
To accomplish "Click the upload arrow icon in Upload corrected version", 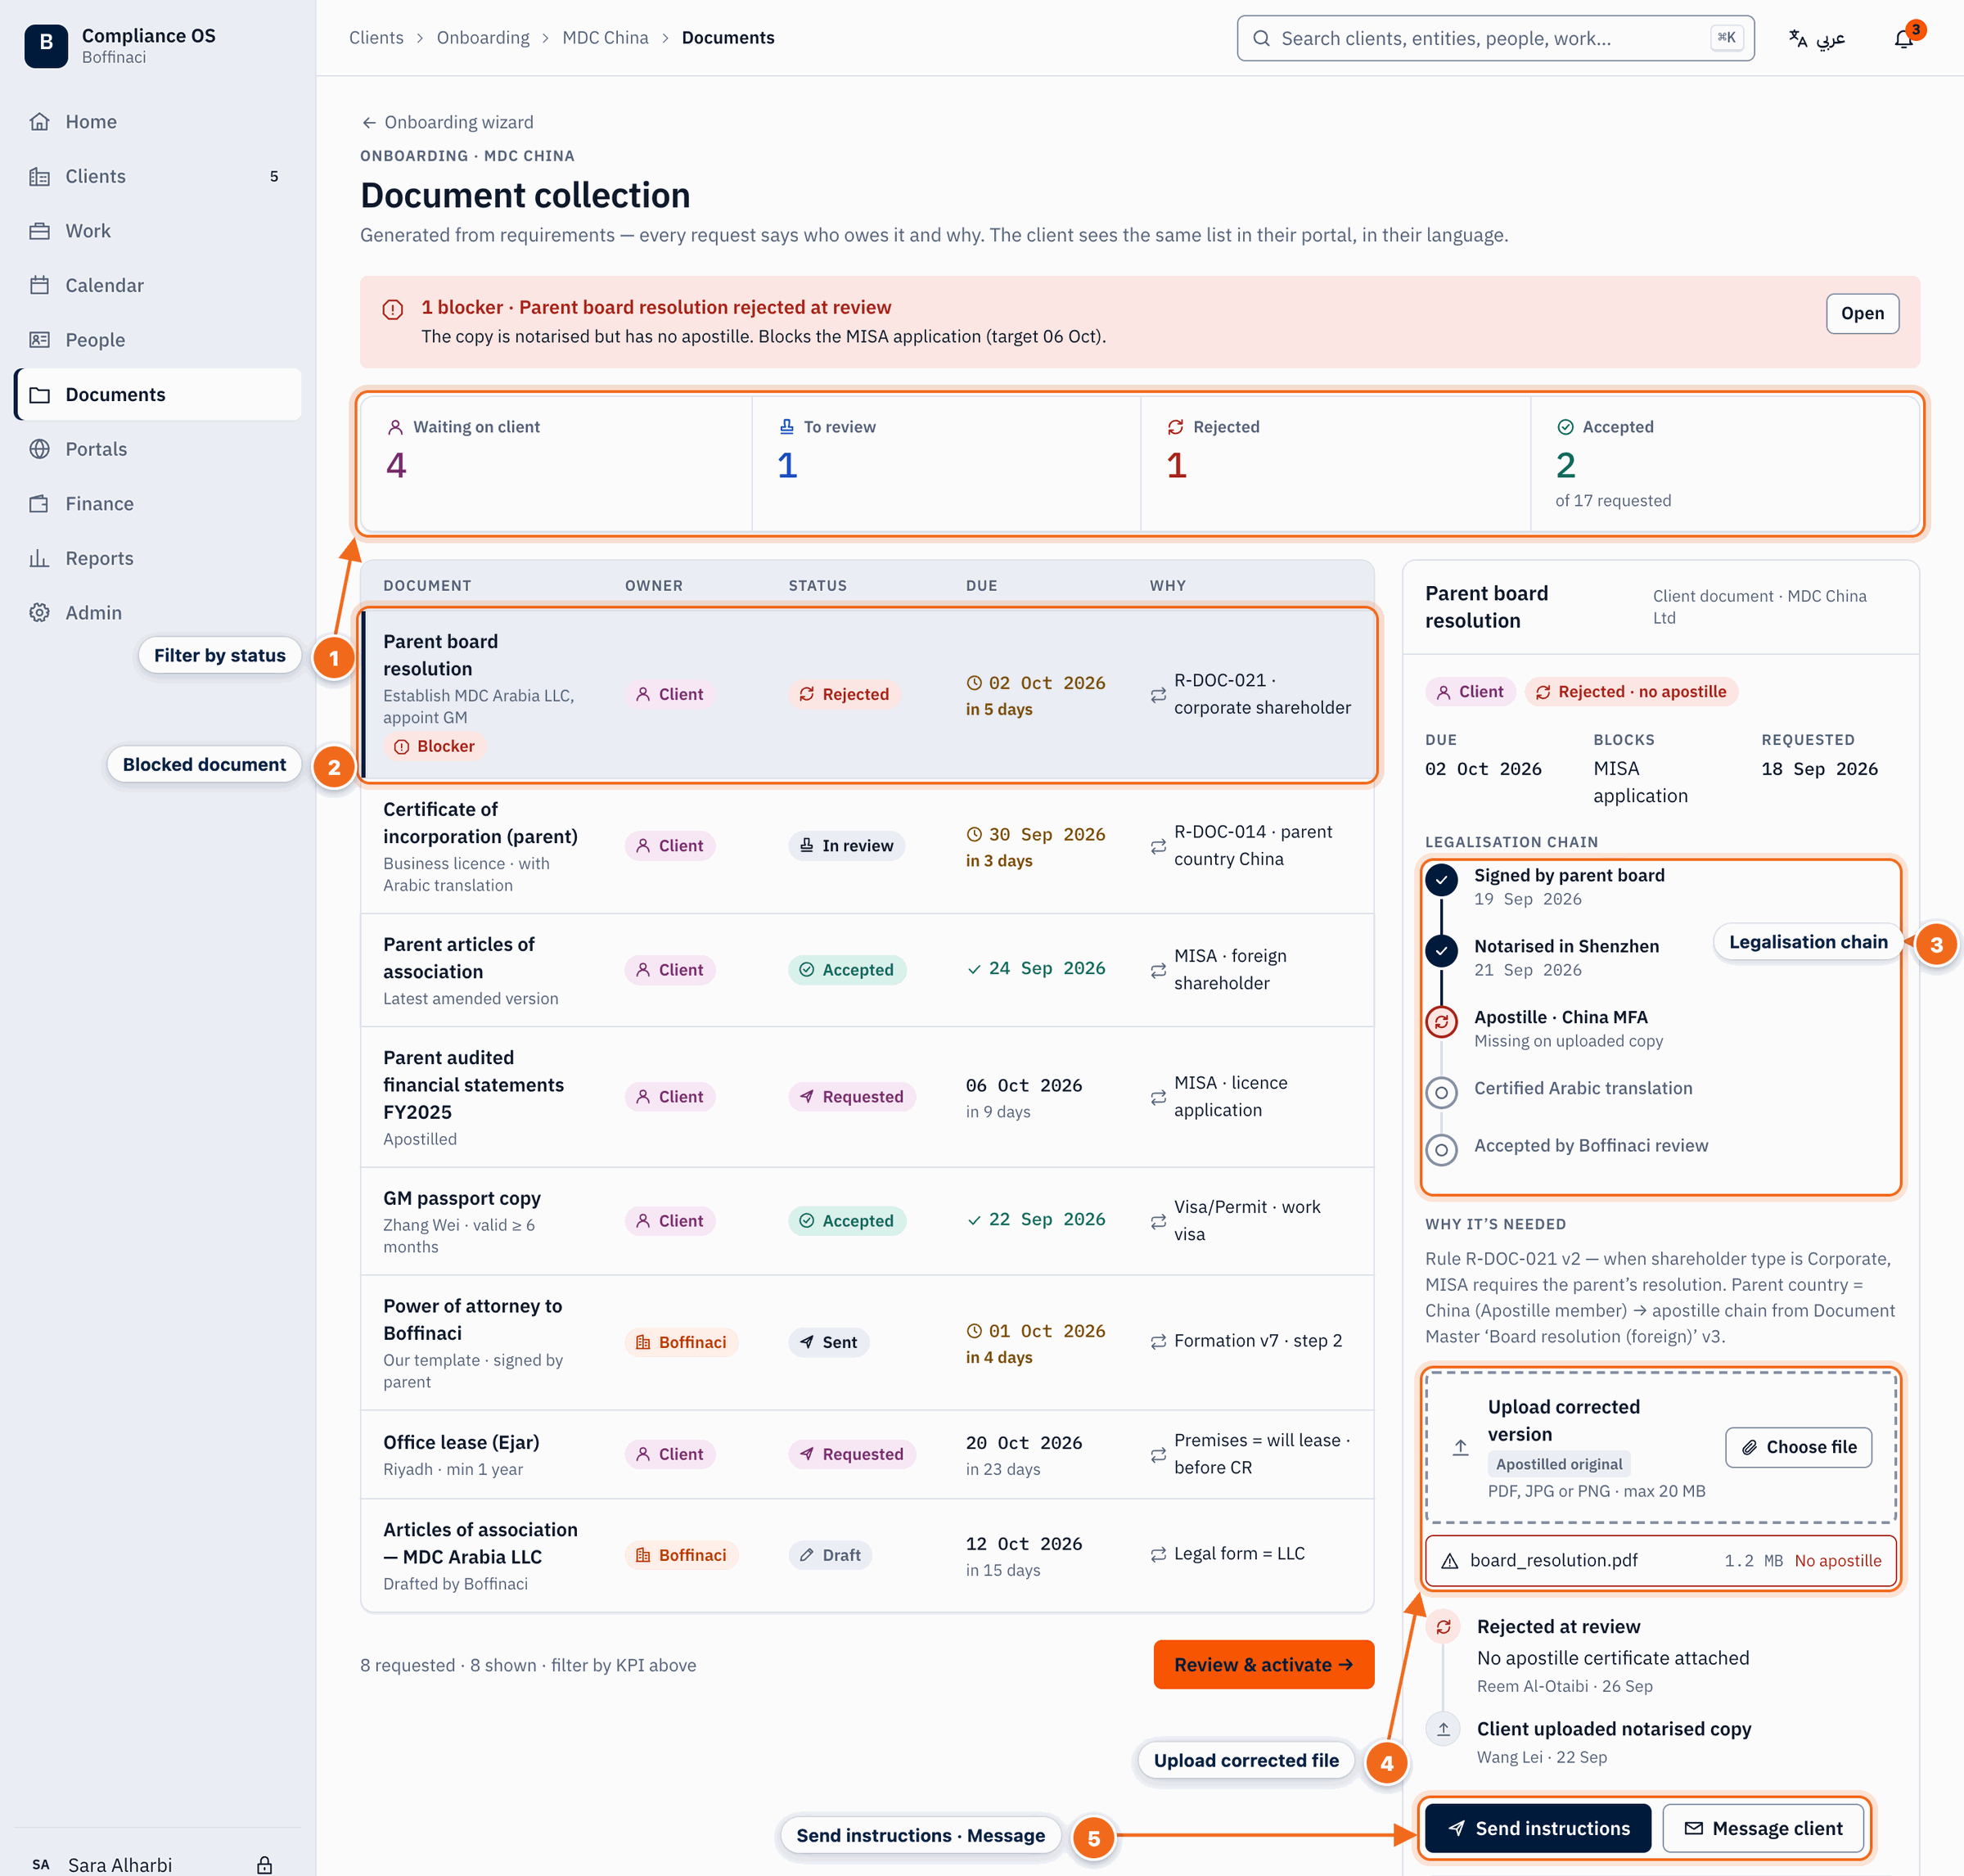I will coord(1460,1447).
